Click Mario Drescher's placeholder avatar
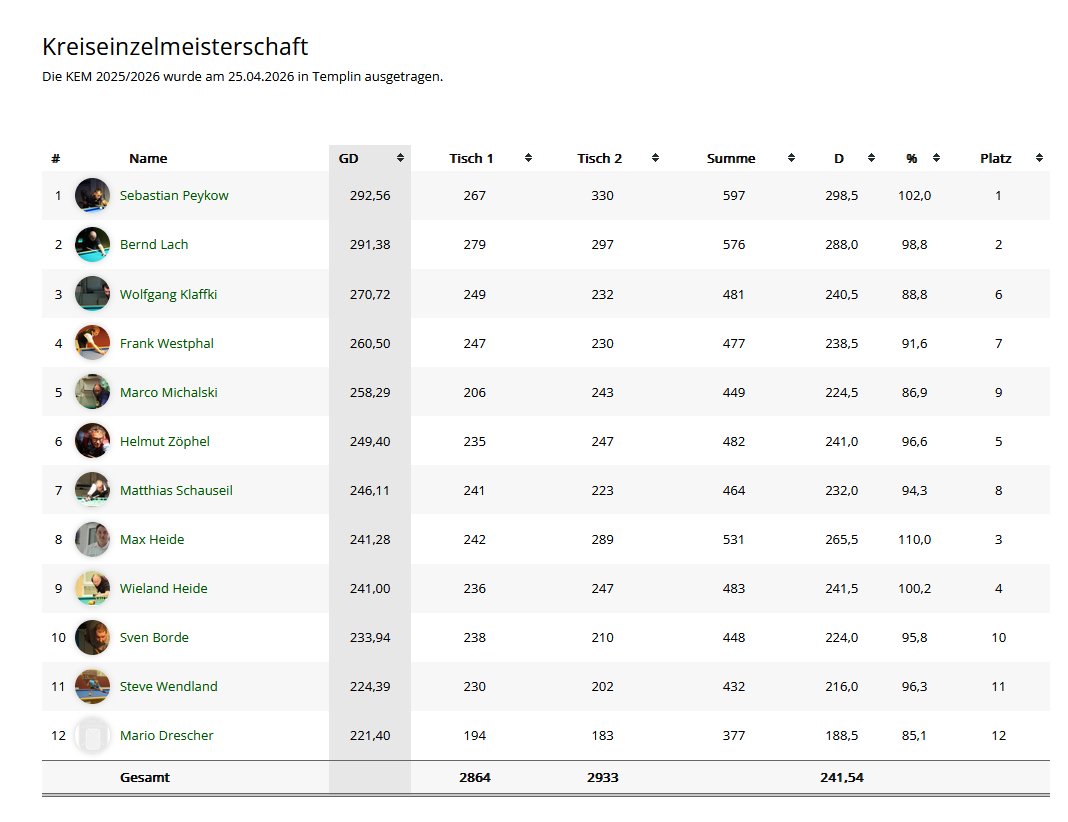The image size is (1068, 822). coord(92,736)
